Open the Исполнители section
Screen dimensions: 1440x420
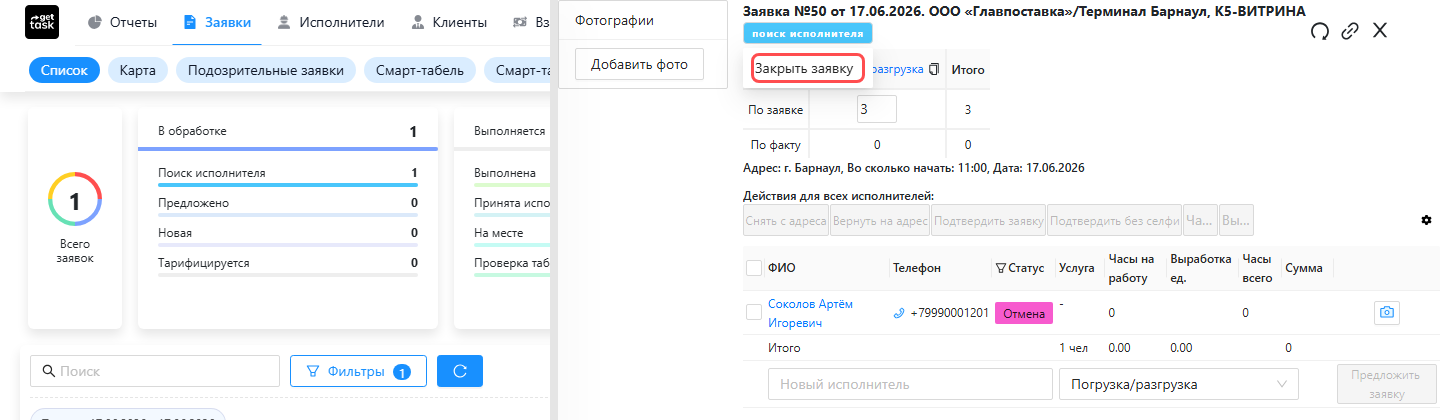(x=331, y=22)
